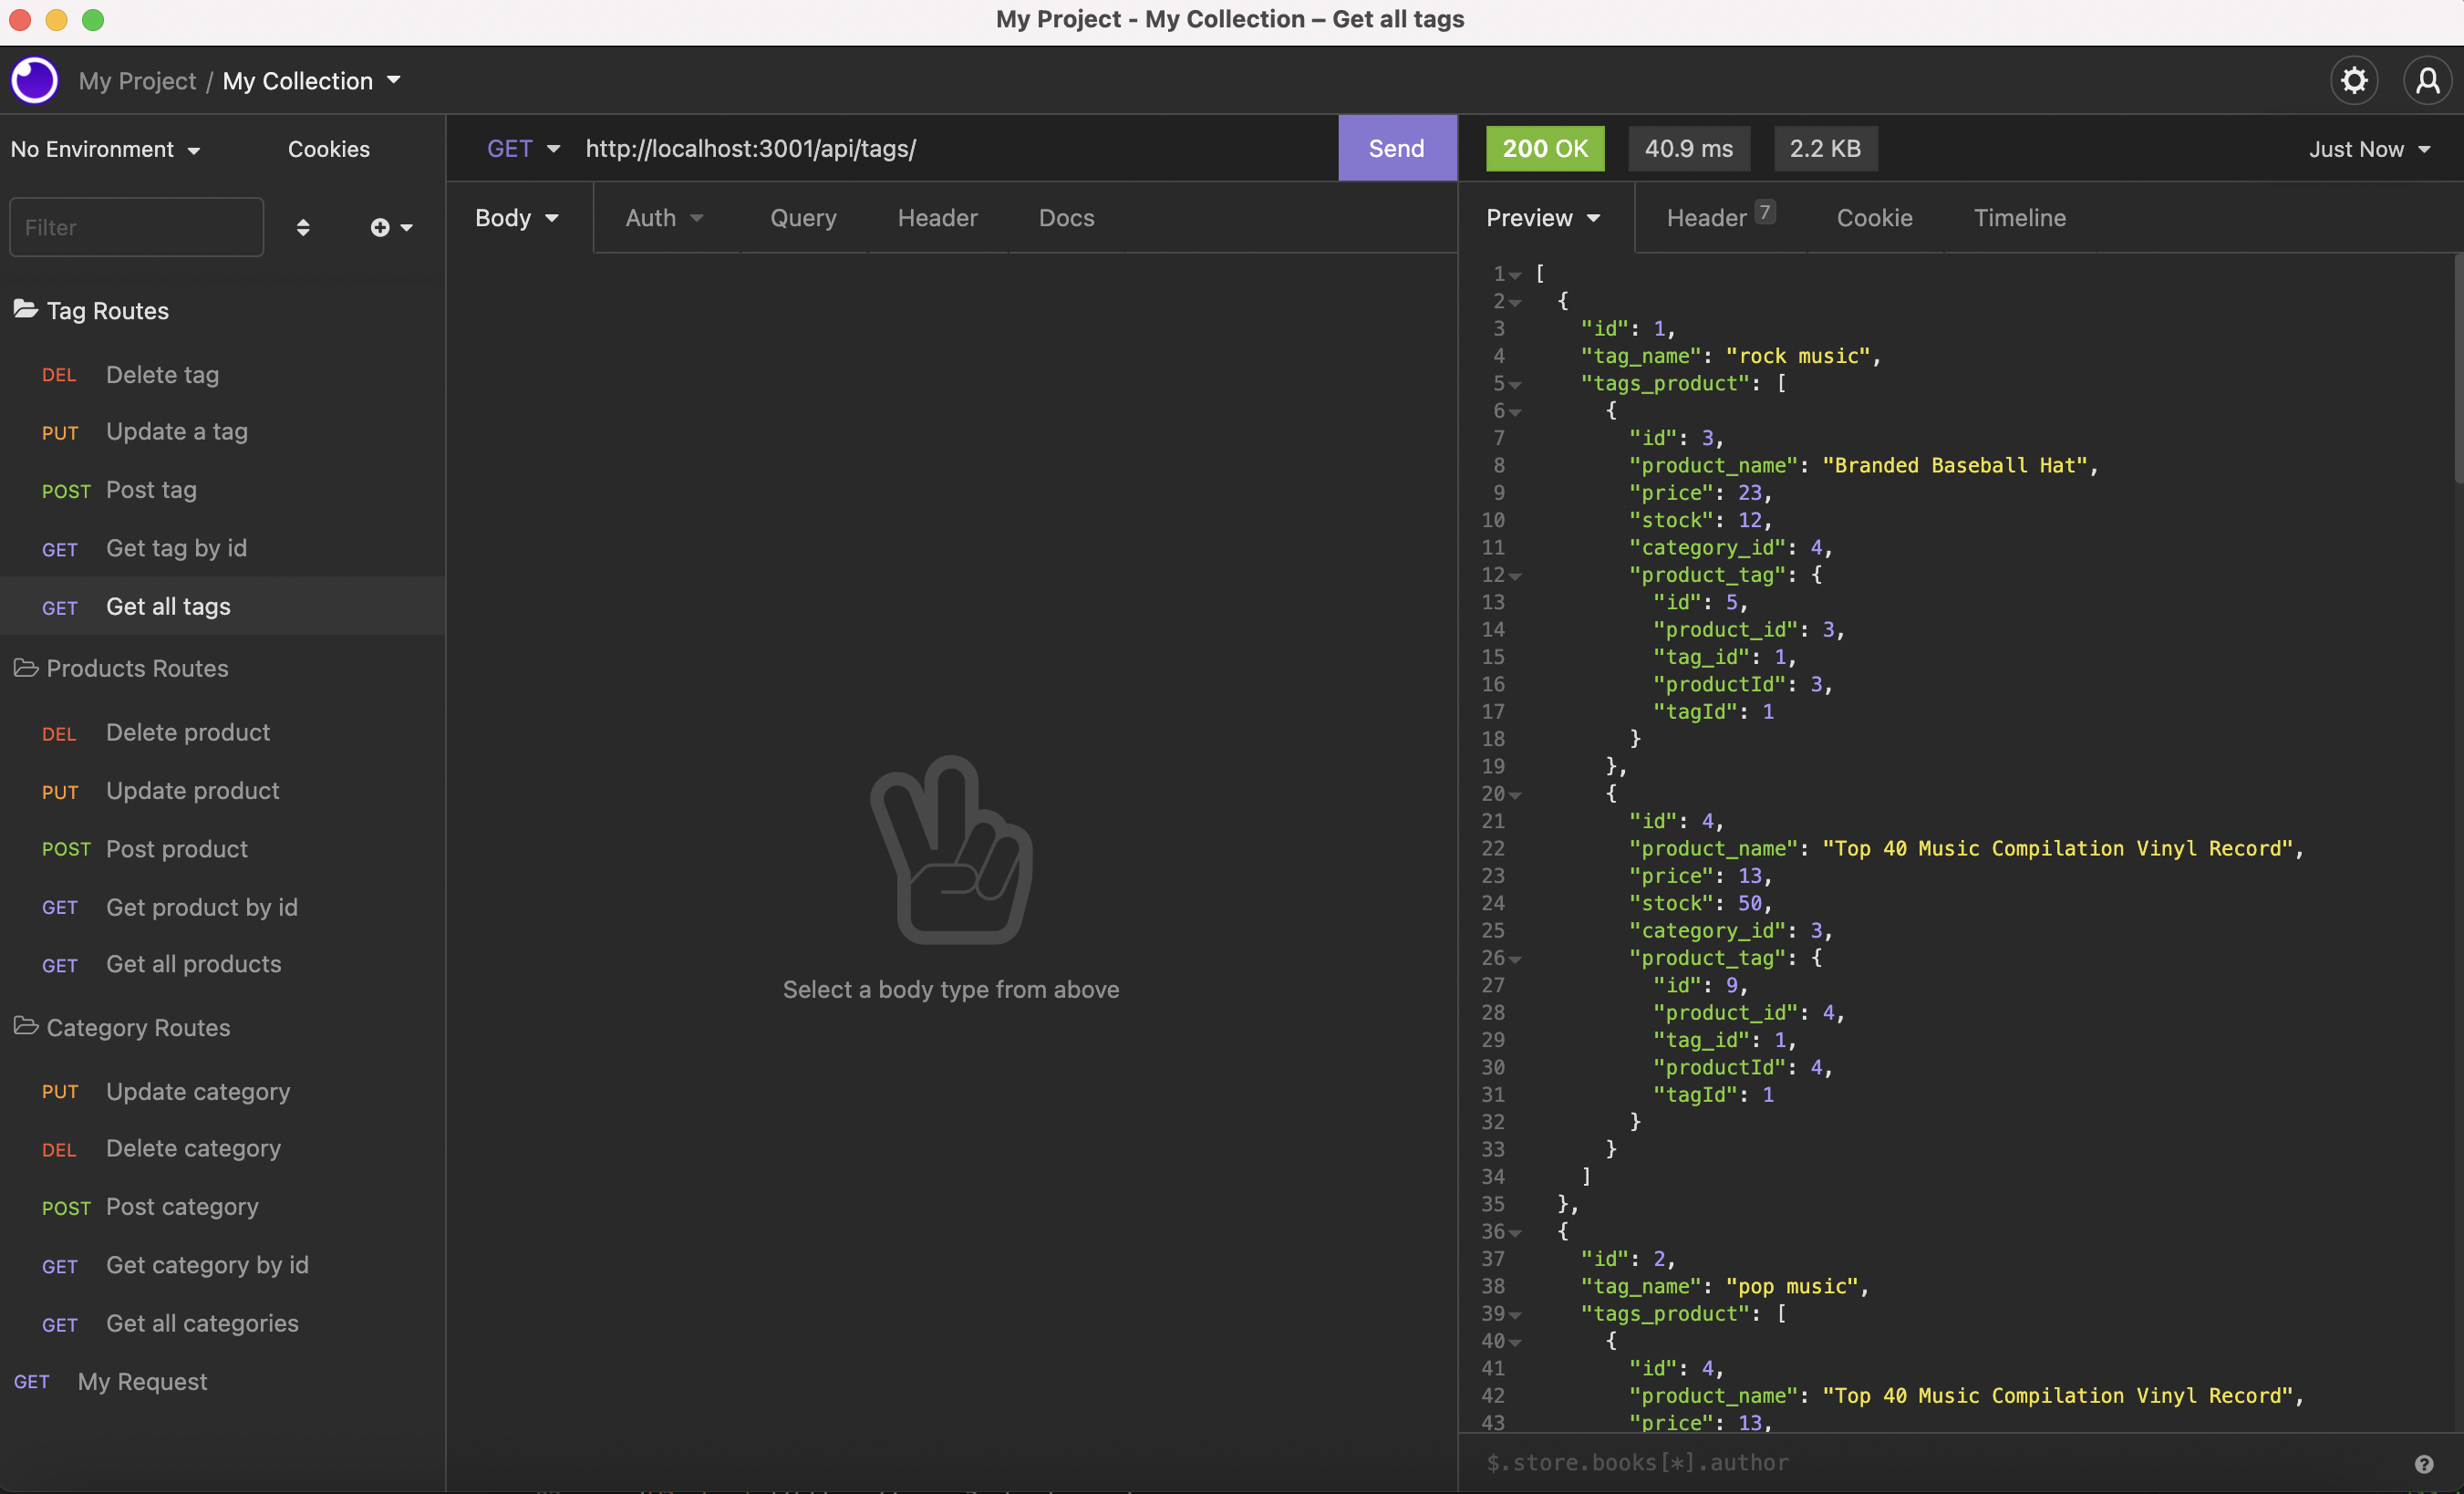Open the Query request tab
This screenshot has width=2464, height=1494.
point(802,218)
